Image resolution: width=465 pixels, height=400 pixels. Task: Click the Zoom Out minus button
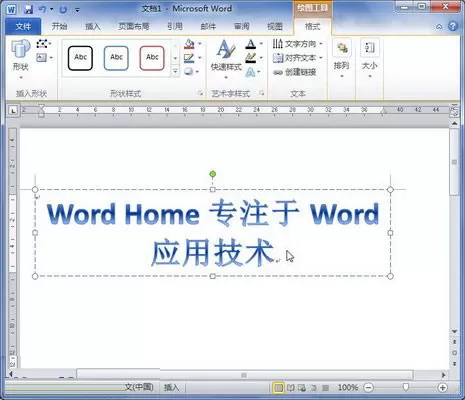point(368,387)
